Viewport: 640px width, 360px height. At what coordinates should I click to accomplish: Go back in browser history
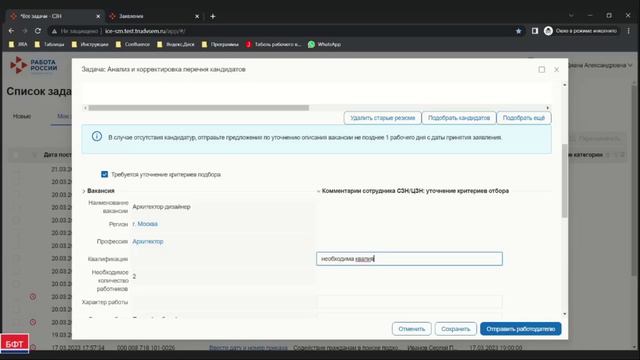11,31
